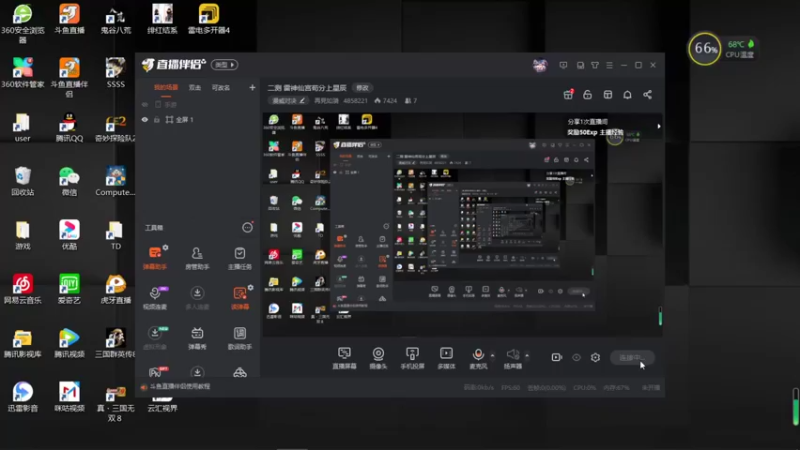Open 腾讯QQ desktop shortcut
Screen dimensions: 800x450
(69, 127)
